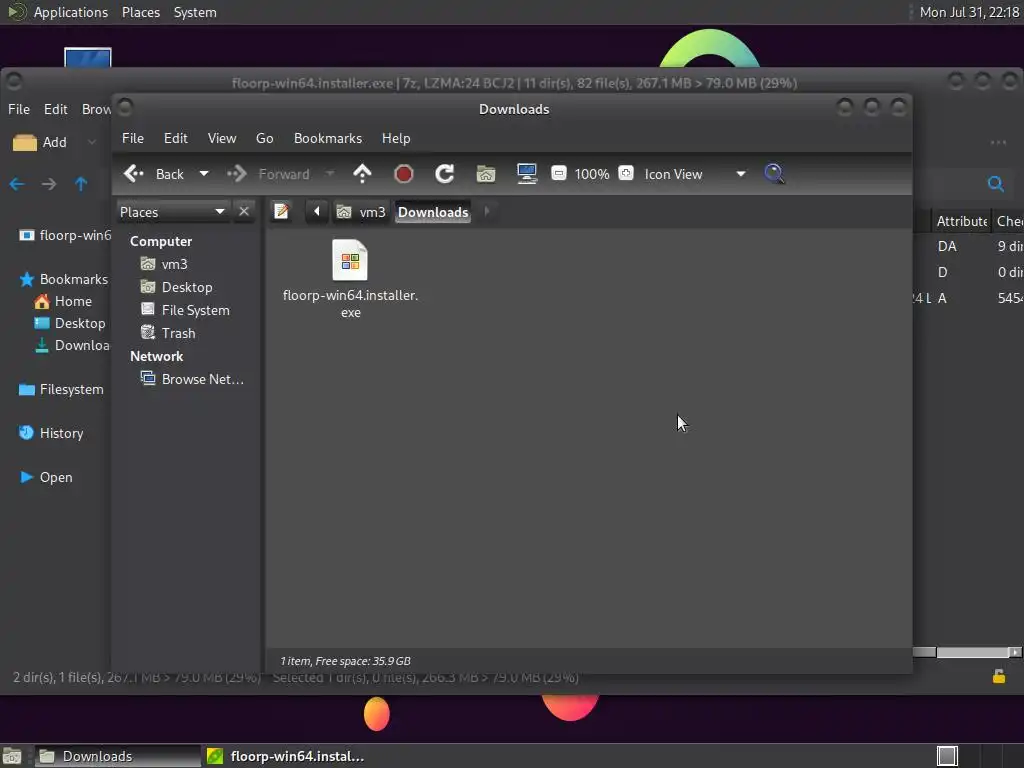Click Home in the archiver sidebar
The width and height of the screenshot is (1024, 768).
63,302
